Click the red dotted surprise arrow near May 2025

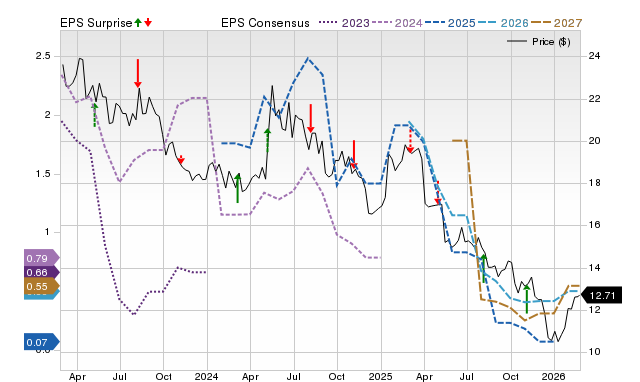point(438,192)
